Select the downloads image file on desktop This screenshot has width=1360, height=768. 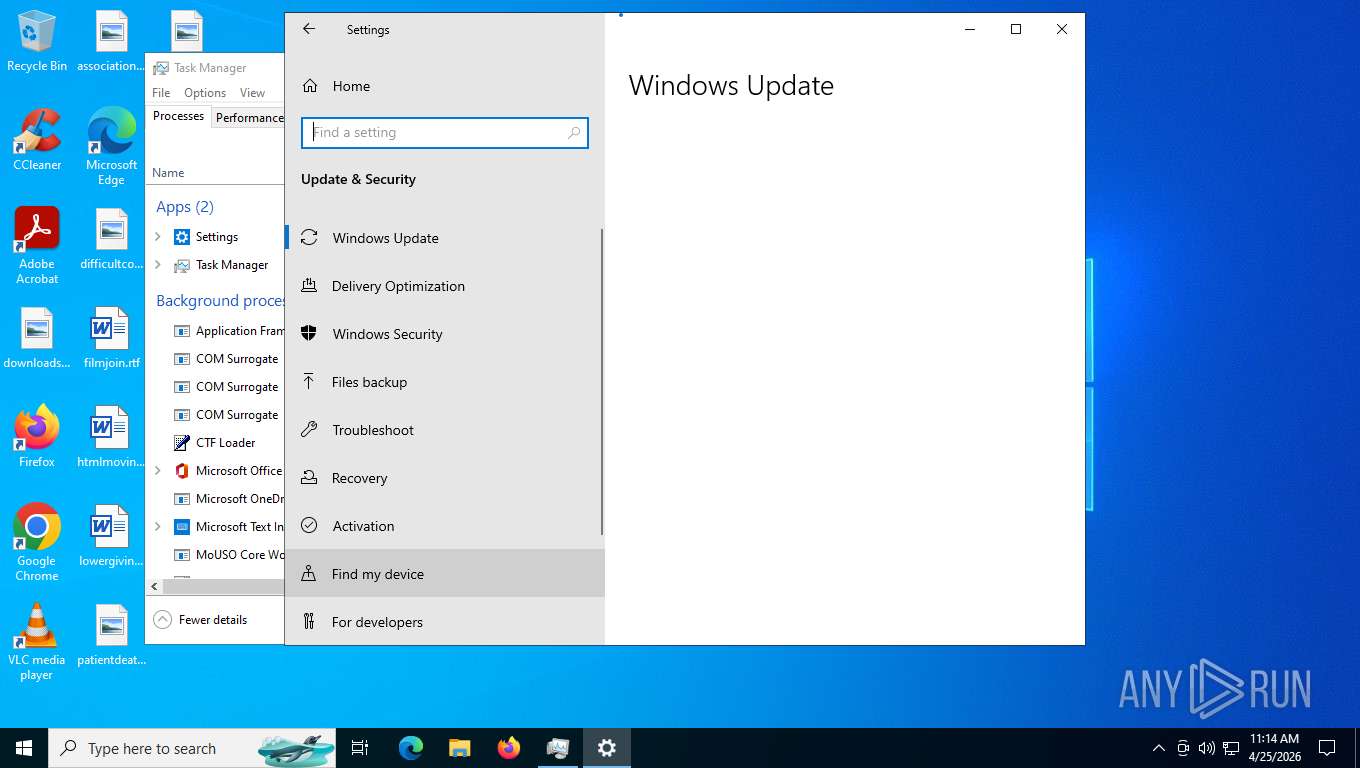click(x=37, y=339)
